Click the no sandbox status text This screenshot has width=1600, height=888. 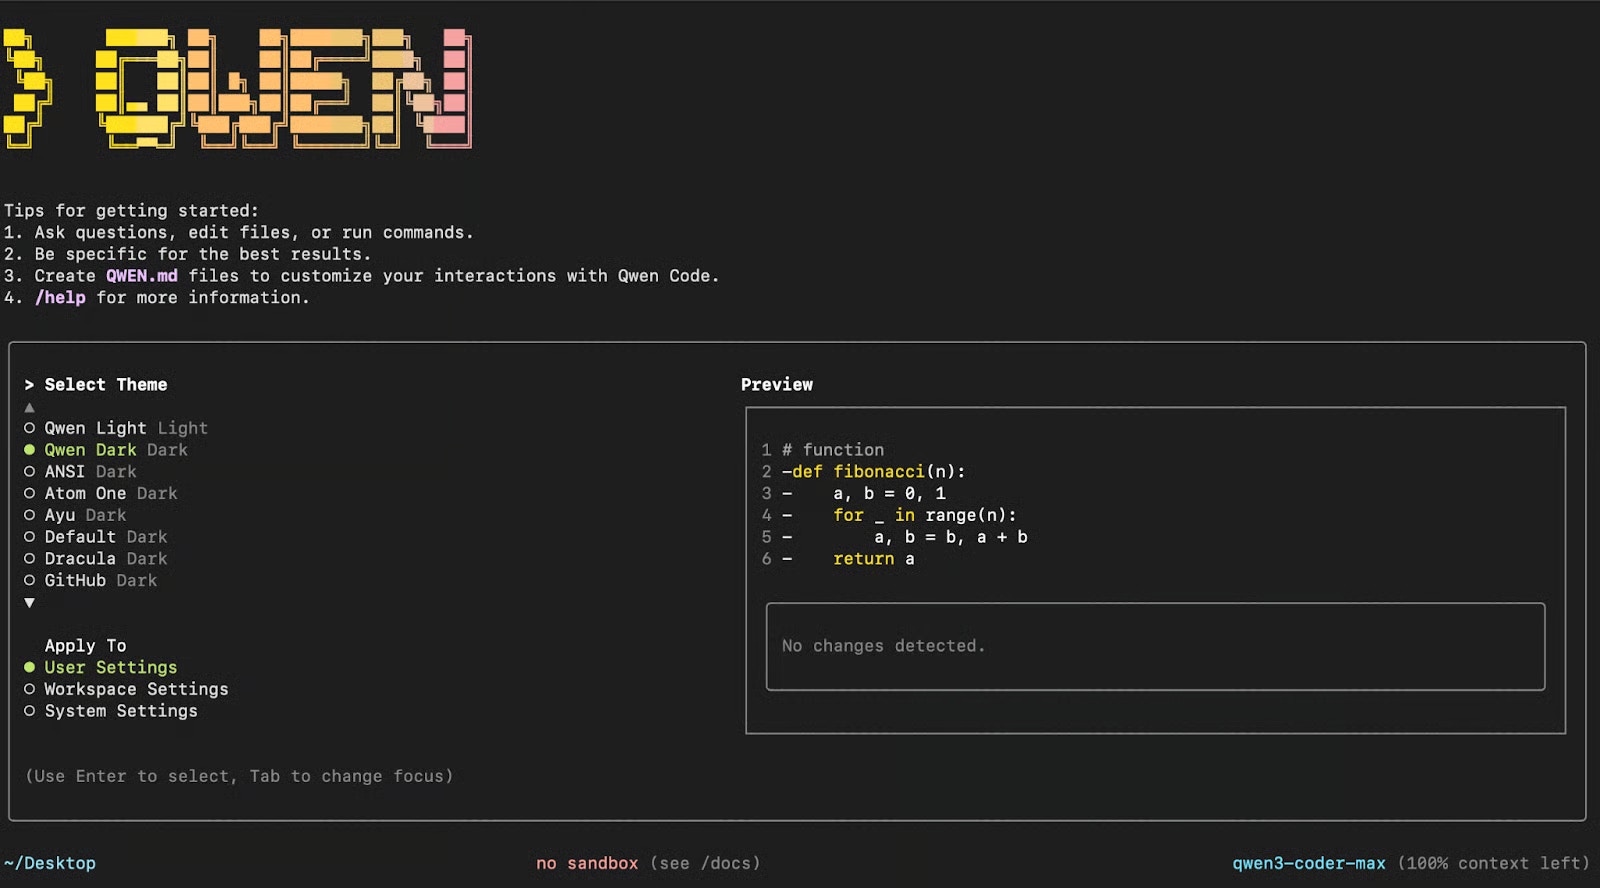pyautogui.click(x=587, y=863)
